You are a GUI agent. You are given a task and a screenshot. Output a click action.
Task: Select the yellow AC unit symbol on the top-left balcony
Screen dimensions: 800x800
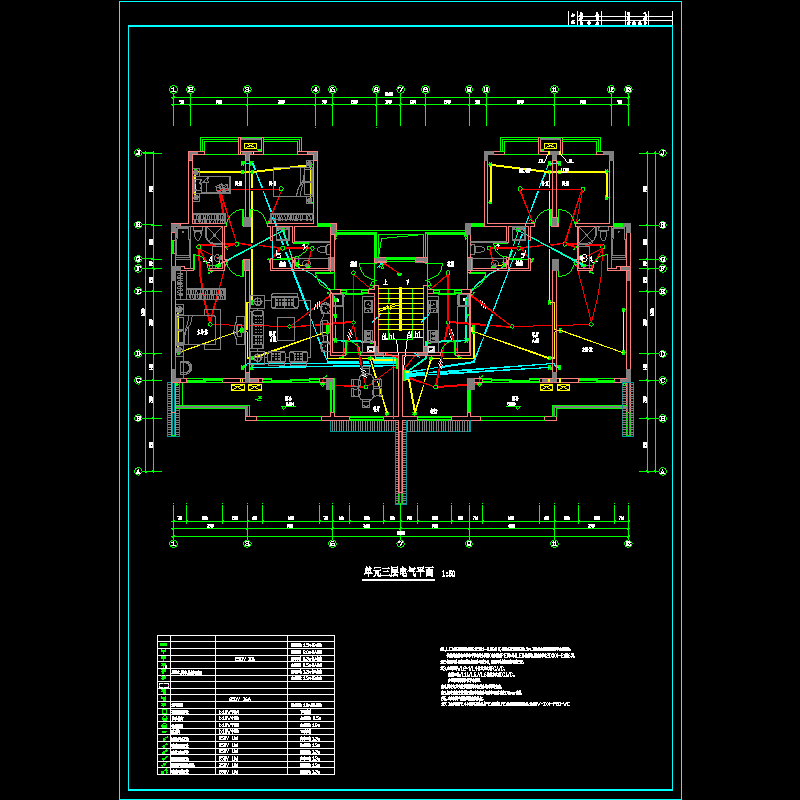point(251,146)
